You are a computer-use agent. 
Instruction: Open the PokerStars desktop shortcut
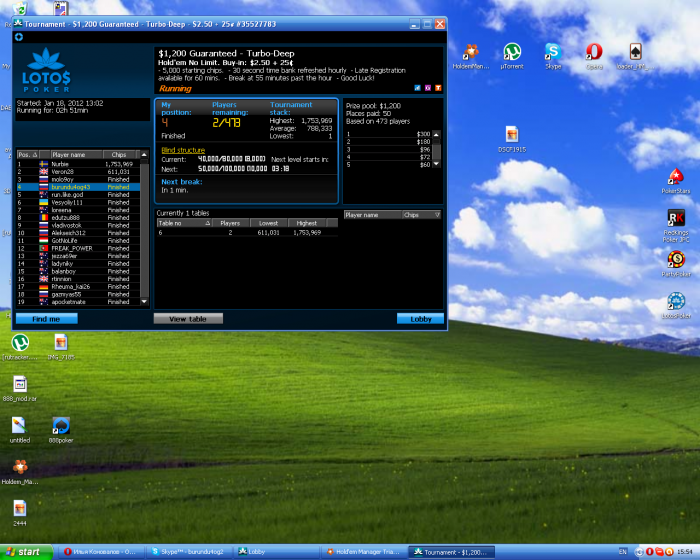coord(675,176)
